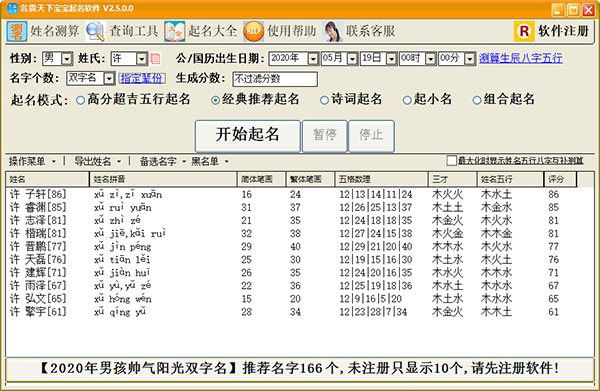Open the 起名大全 book icon

(x=174, y=31)
